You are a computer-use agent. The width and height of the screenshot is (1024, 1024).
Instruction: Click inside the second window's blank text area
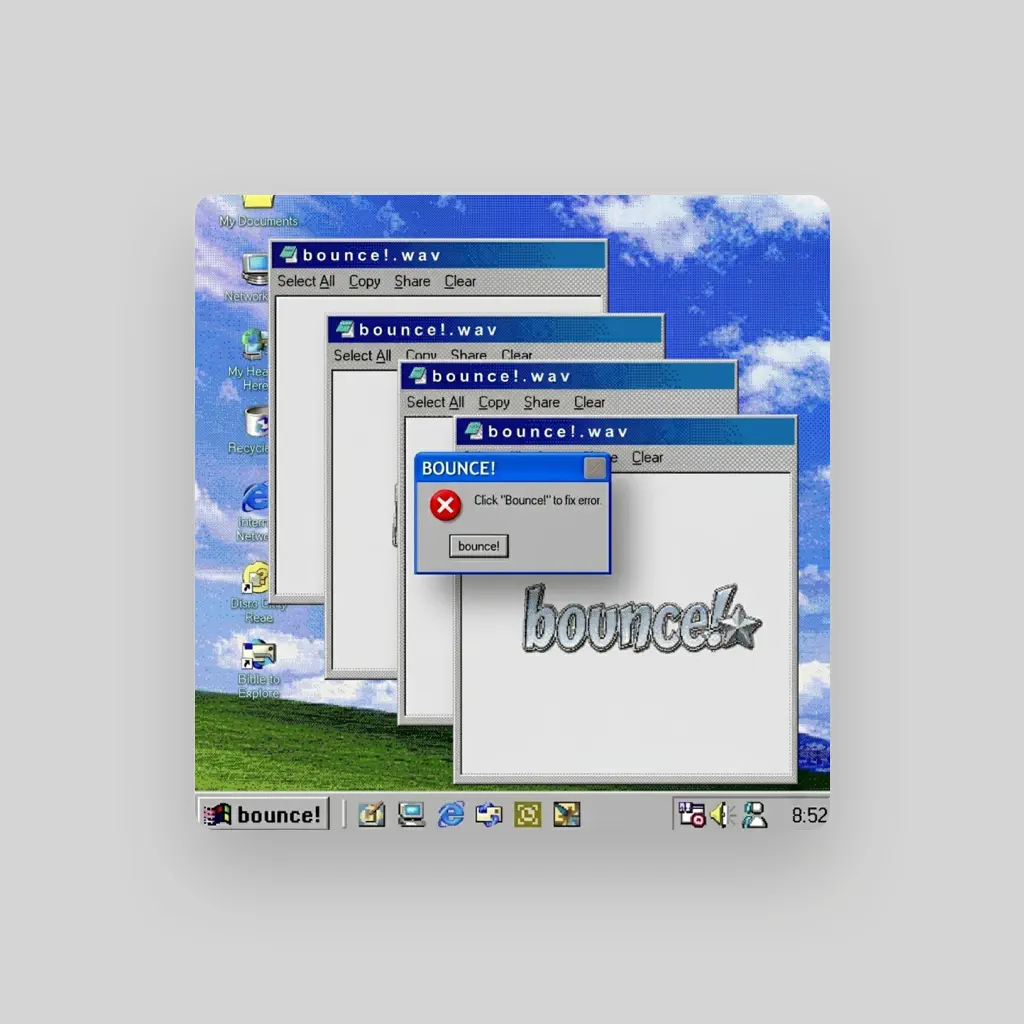[364, 522]
